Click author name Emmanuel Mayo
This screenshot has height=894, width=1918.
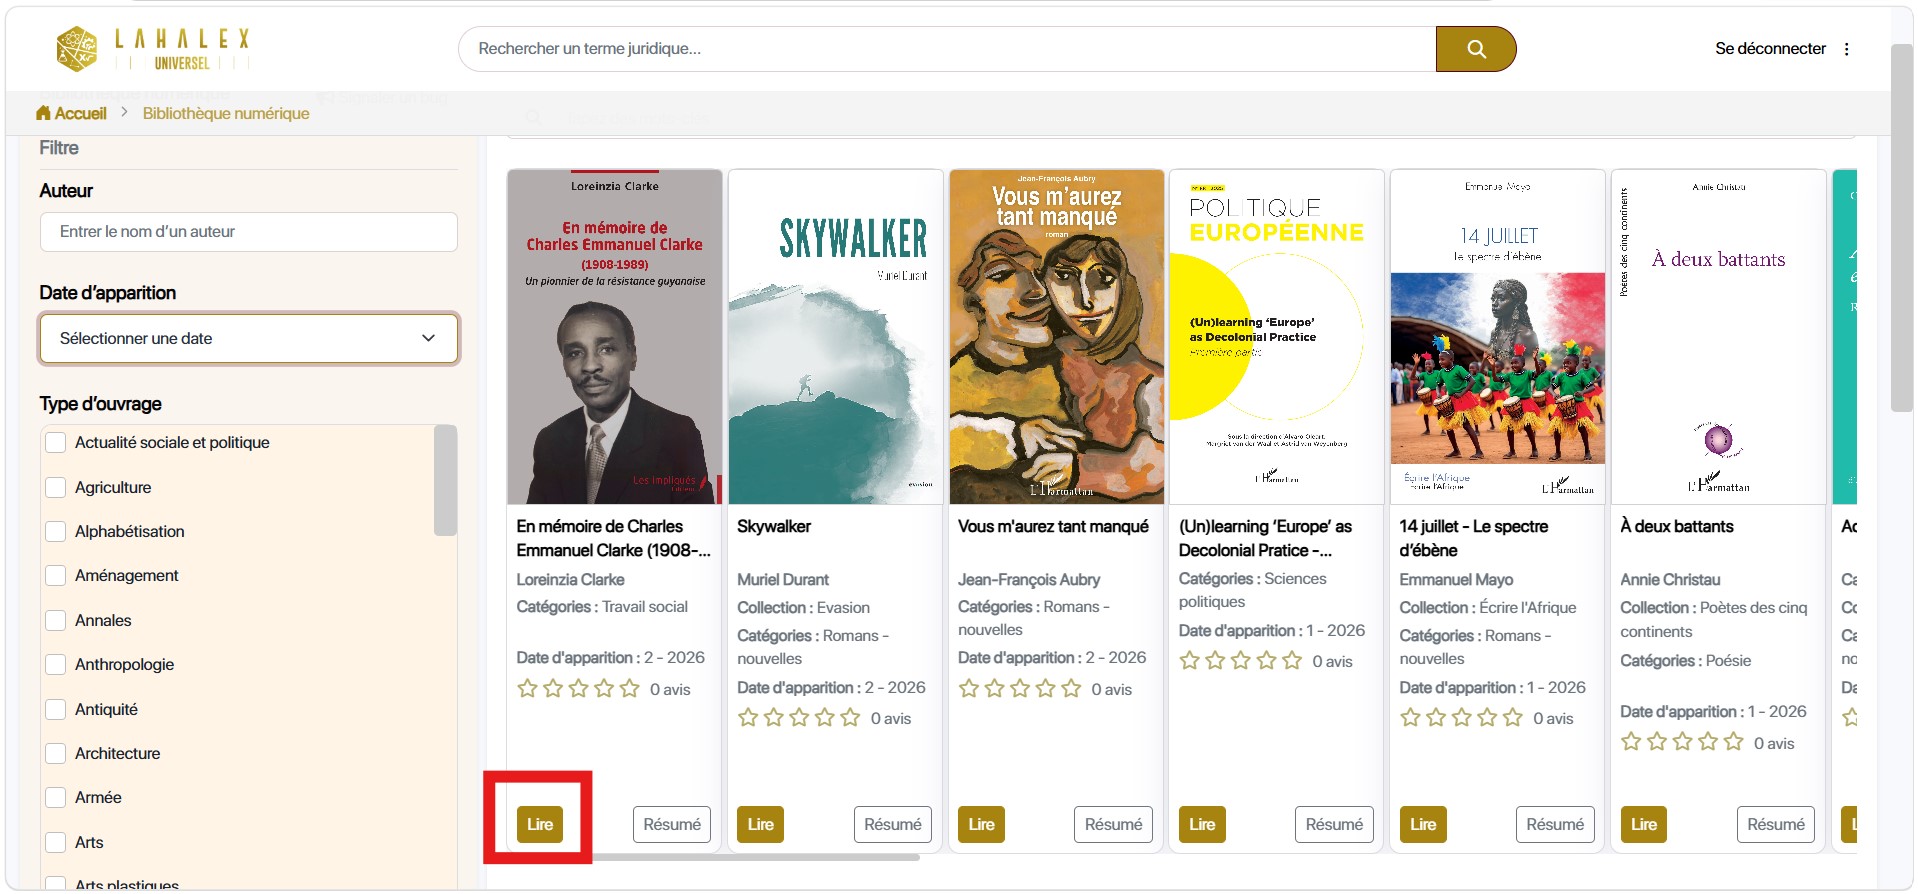pos(1456,579)
